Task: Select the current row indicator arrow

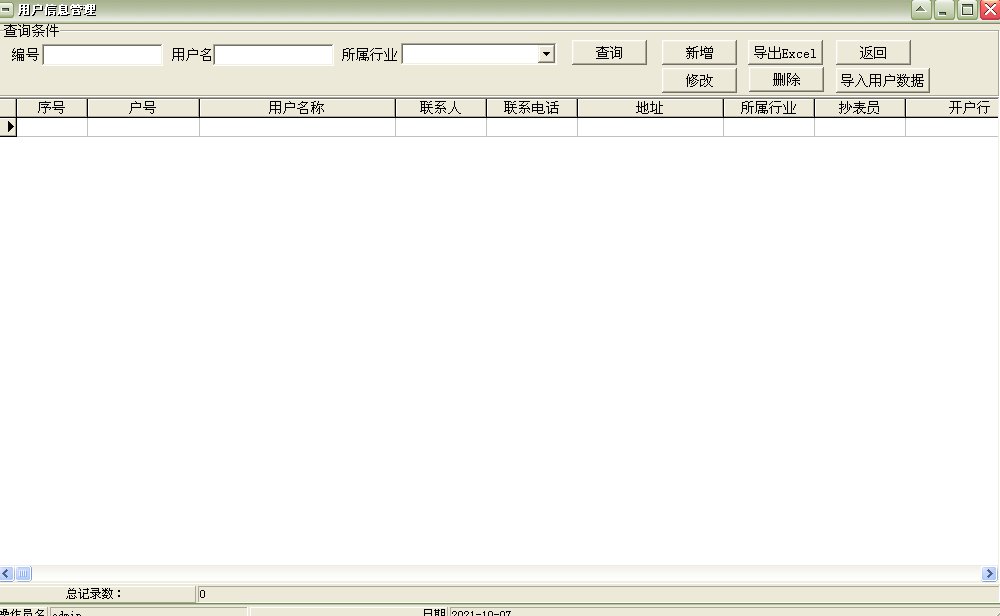Action: click(9, 127)
